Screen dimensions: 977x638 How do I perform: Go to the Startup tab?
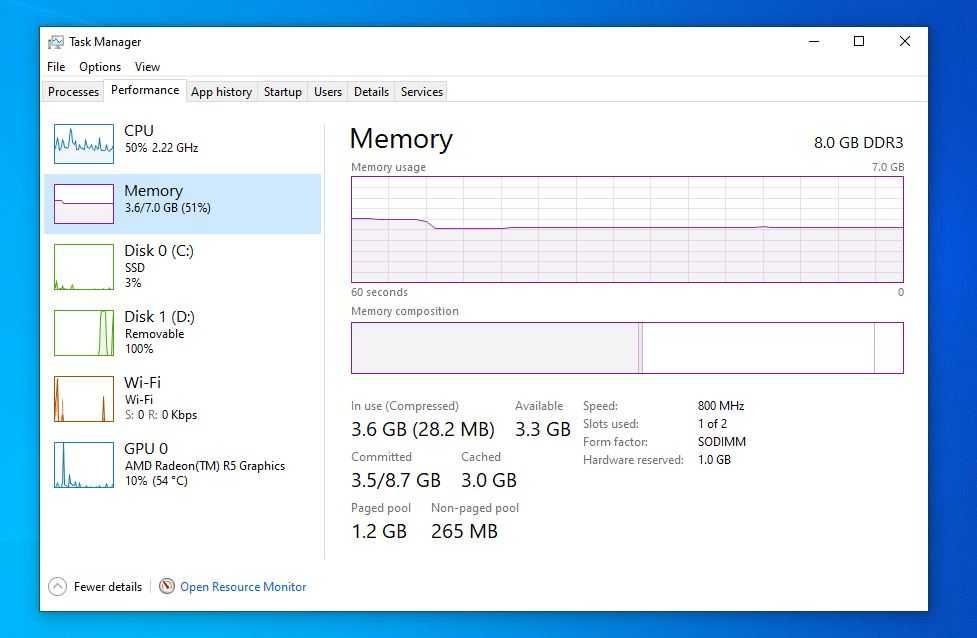pyautogui.click(x=282, y=92)
